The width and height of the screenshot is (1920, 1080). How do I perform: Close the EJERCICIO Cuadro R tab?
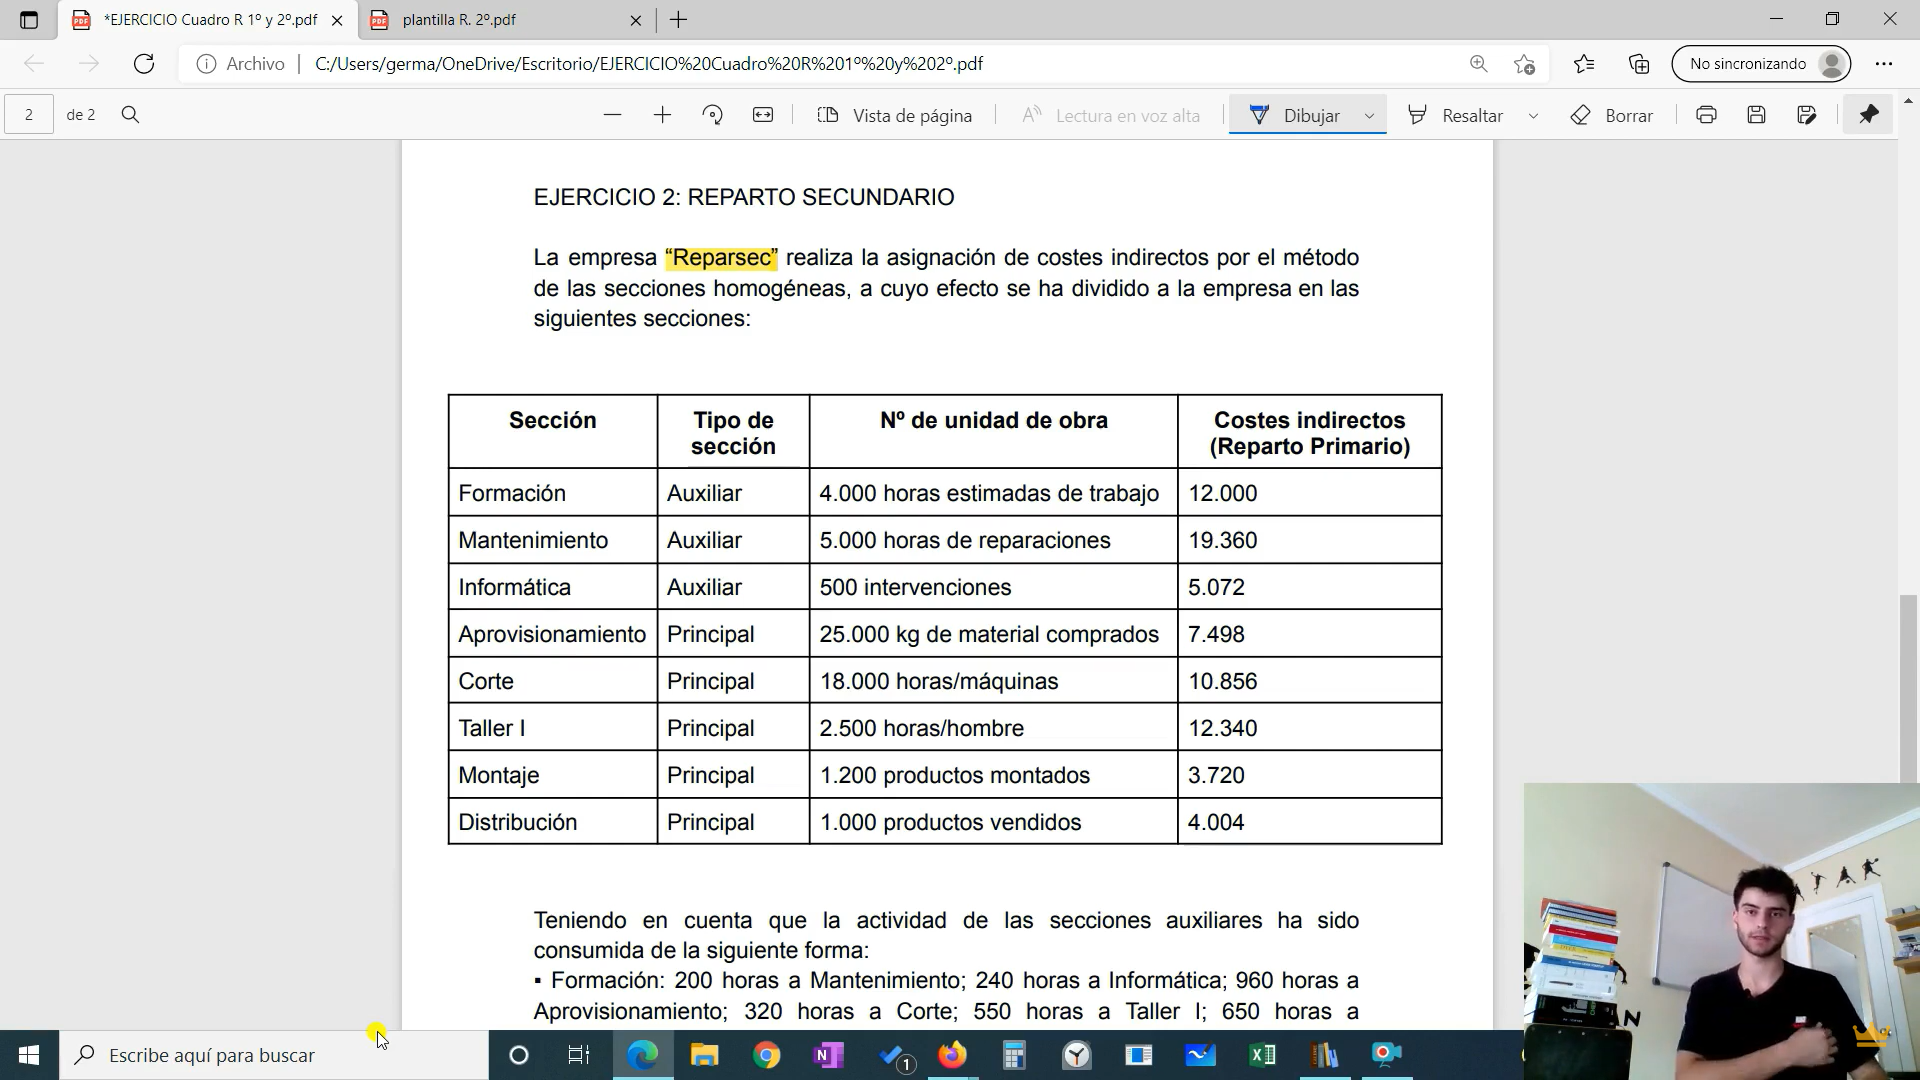click(337, 20)
